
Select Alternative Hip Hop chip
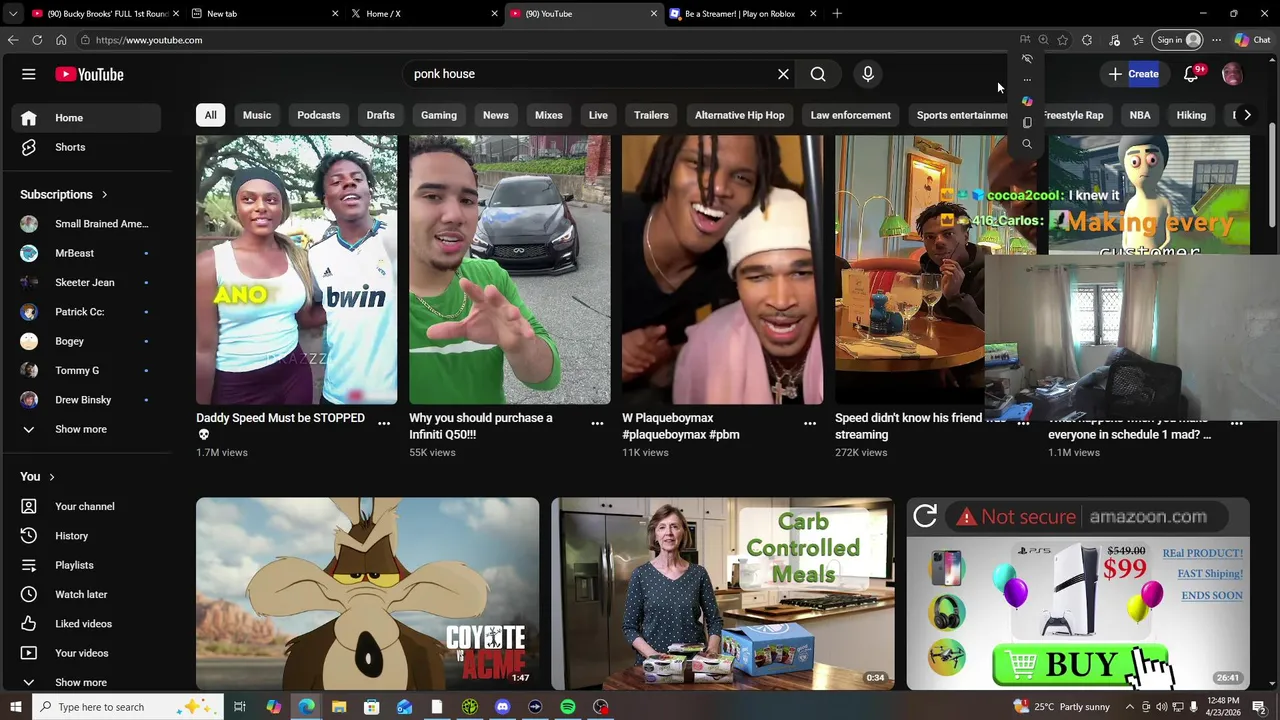tap(740, 115)
